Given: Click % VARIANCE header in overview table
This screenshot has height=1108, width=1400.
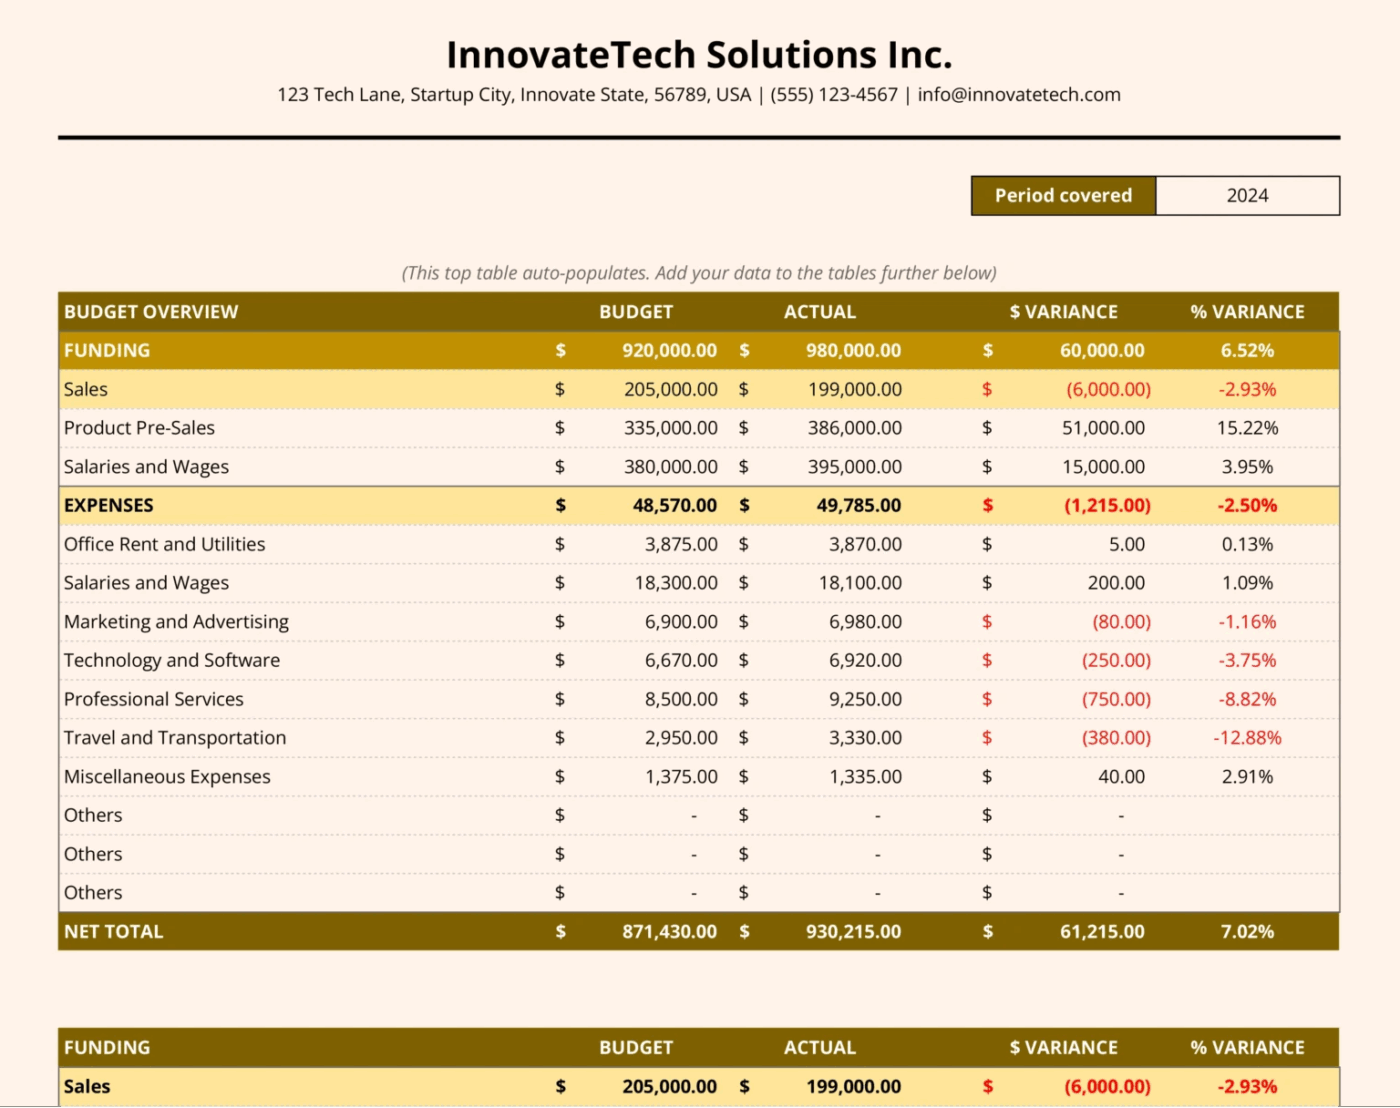Looking at the screenshot, I should point(1247,312).
